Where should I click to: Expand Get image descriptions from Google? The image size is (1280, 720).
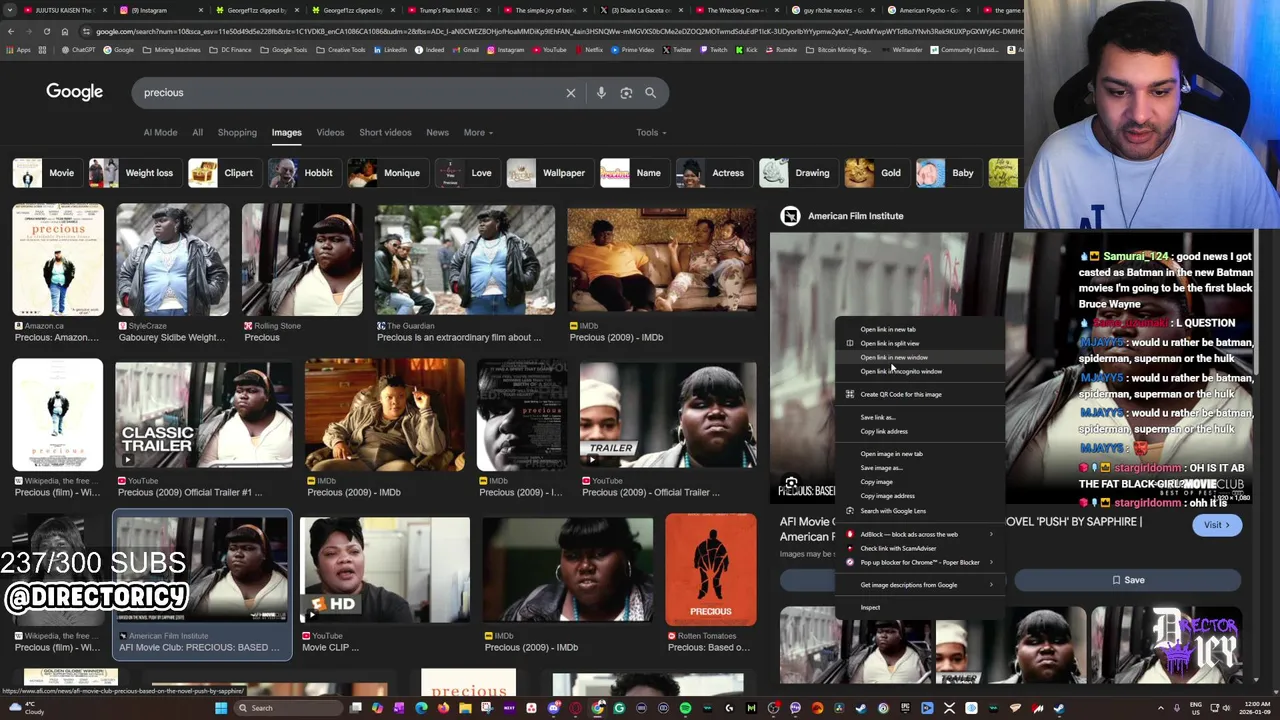(920, 585)
